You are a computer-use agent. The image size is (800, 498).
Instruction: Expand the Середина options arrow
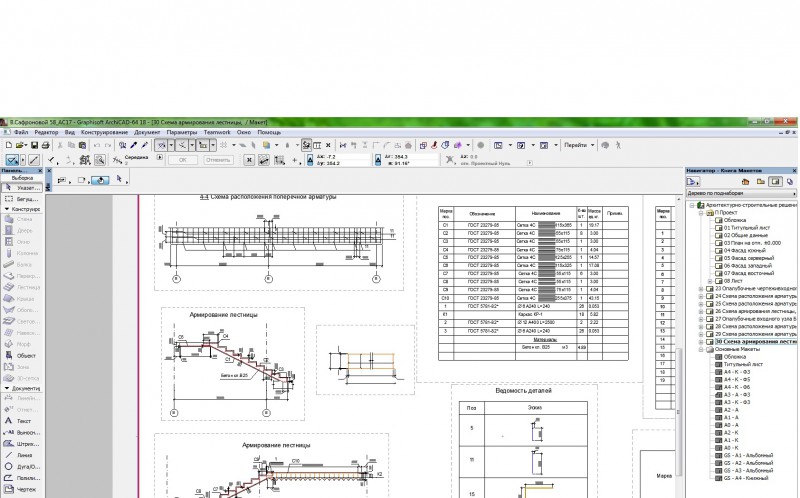tap(160, 158)
